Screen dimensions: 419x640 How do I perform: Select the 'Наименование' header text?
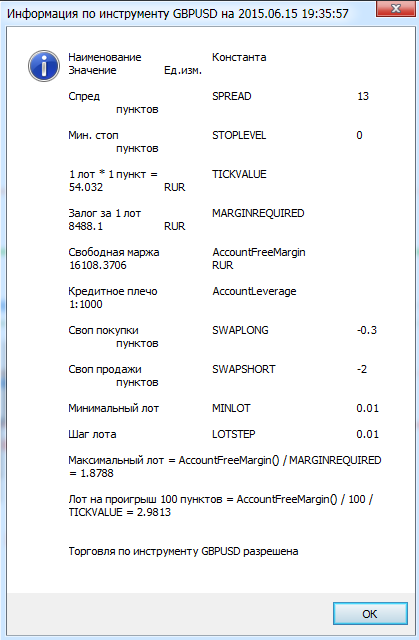(x=105, y=57)
